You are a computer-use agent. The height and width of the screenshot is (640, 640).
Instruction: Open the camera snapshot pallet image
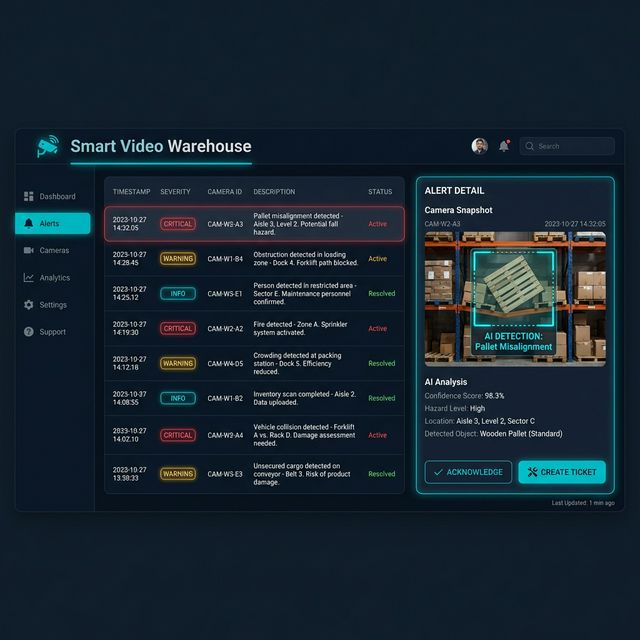pos(515,299)
